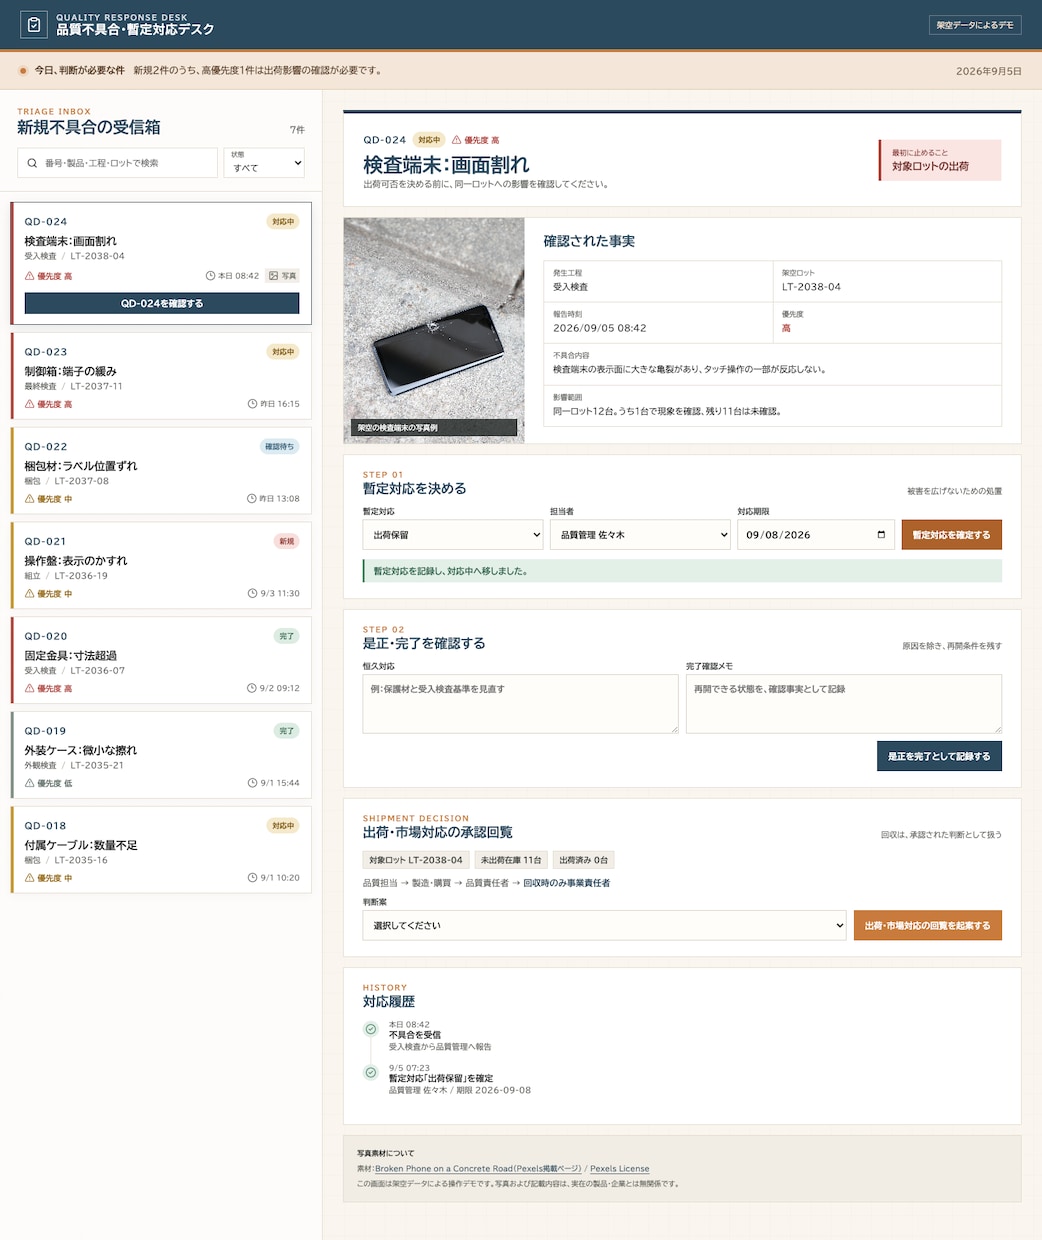Select the QD-020 固定金具:寸法超過 card
This screenshot has width=1042, height=1240.
[161, 661]
